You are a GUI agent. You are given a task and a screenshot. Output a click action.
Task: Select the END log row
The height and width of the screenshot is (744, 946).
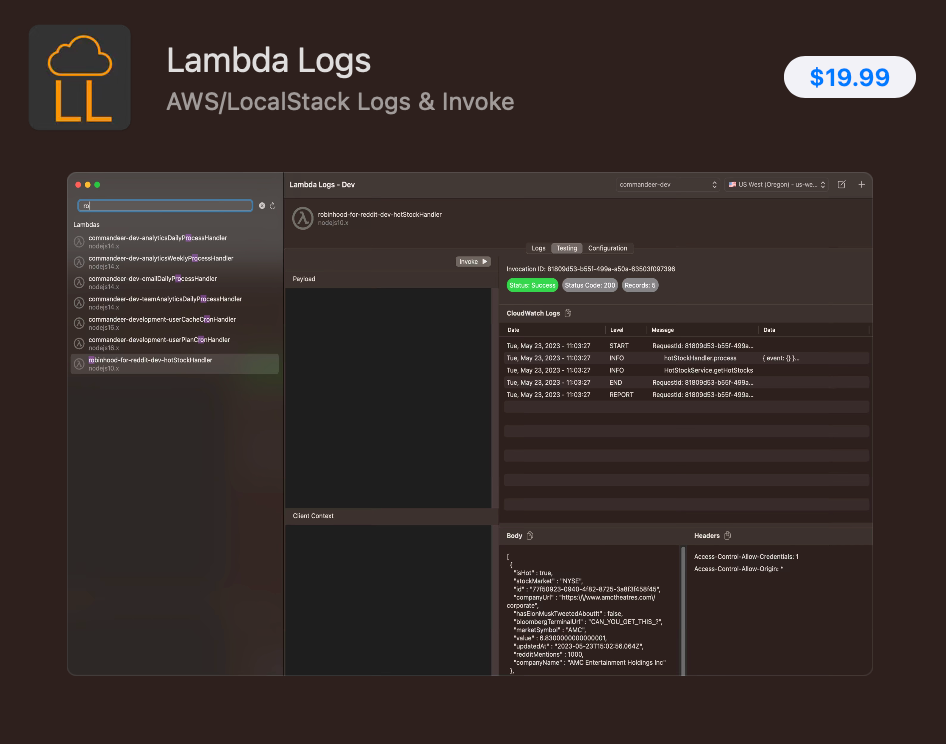(x=687, y=383)
